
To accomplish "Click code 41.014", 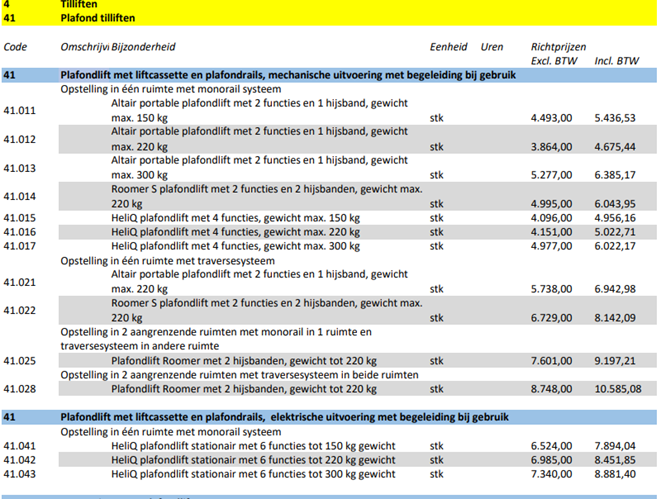I will point(19,196).
